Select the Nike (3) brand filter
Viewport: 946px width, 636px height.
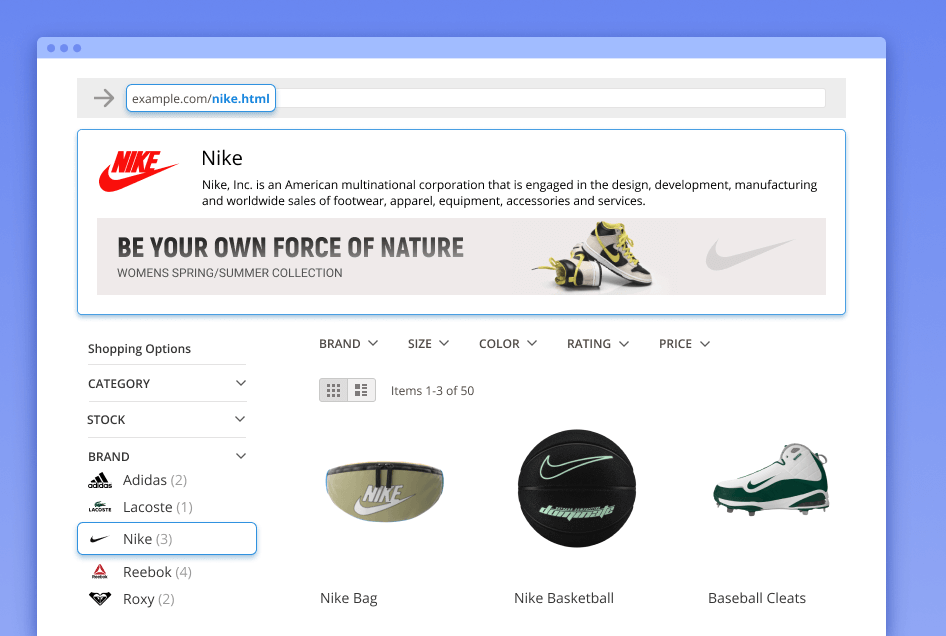click(167, 539)
